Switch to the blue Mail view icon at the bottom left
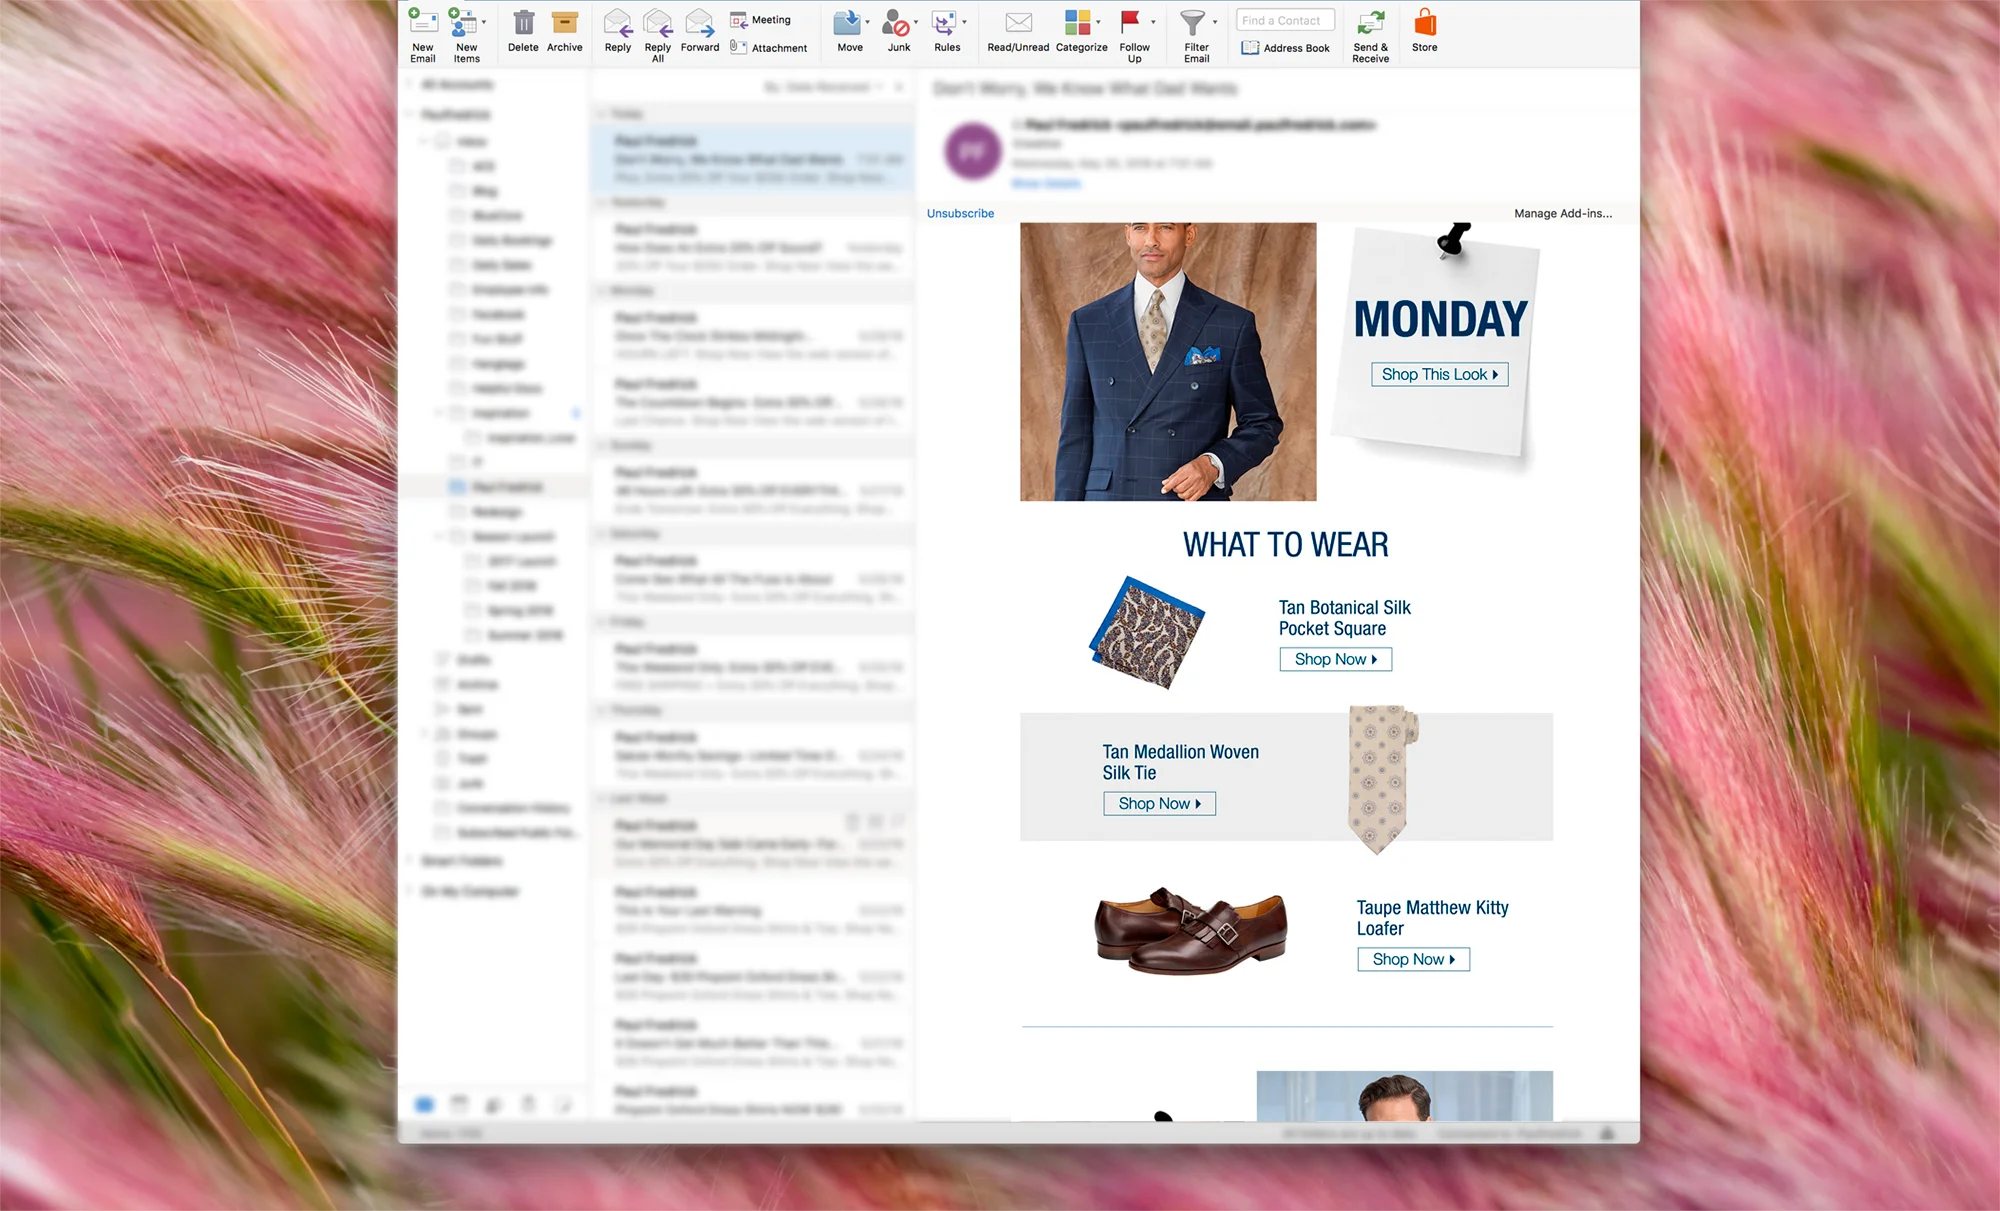The height and width of the screenshot is (1211, 2000). (424, 1104)
